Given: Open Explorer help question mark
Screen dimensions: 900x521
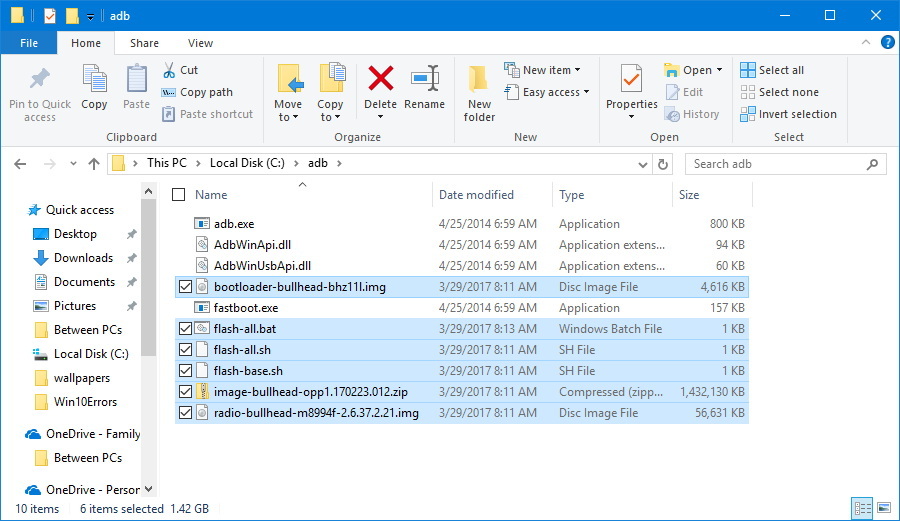Looking at the screenshot, I should 887,42.
